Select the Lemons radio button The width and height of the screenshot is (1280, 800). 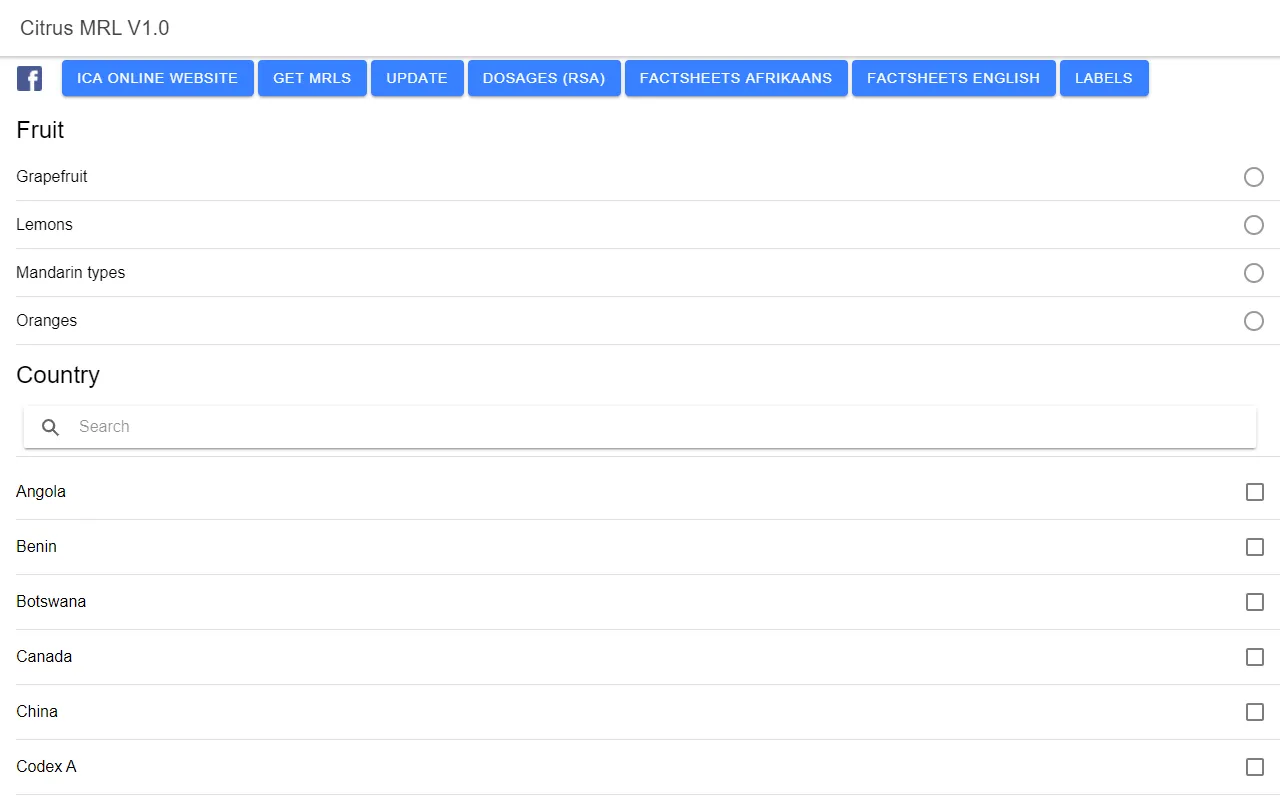tap(1254, 225)
